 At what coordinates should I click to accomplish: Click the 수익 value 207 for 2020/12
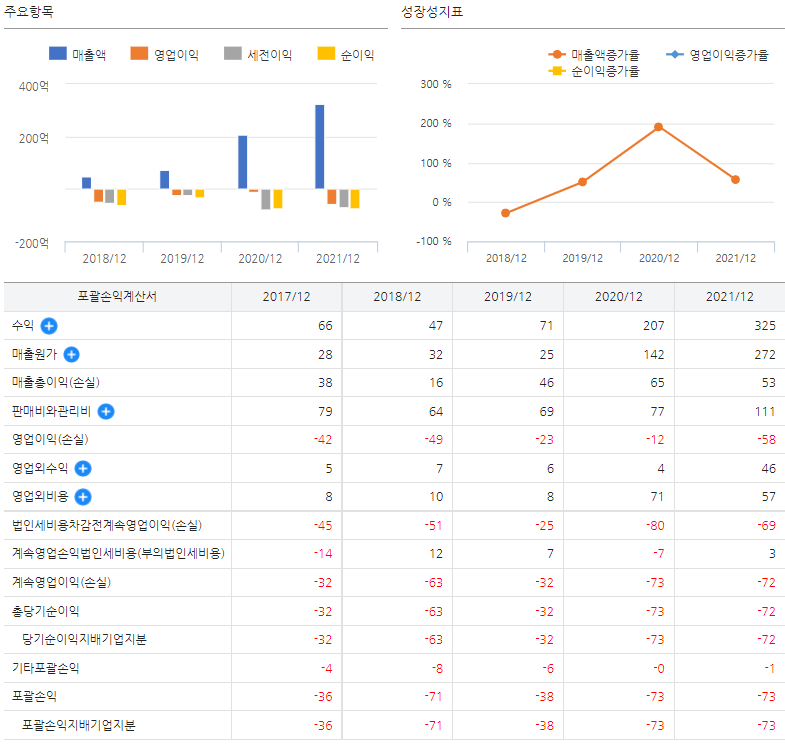653,326
